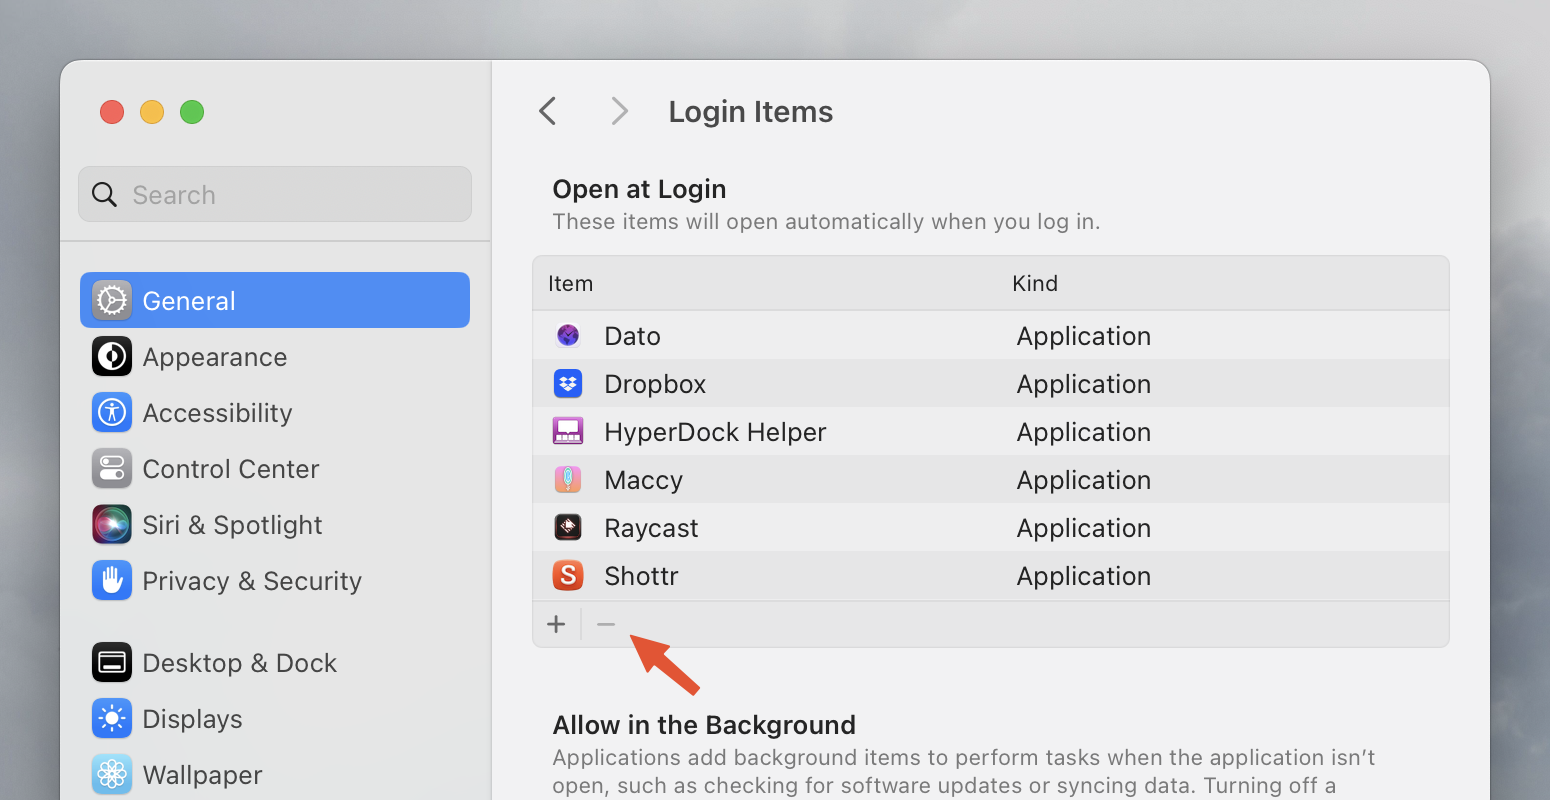Screen dimensions: 1550x800
Task: Click Application kind in Dropbox row
Action: (x=1084, y=384)
